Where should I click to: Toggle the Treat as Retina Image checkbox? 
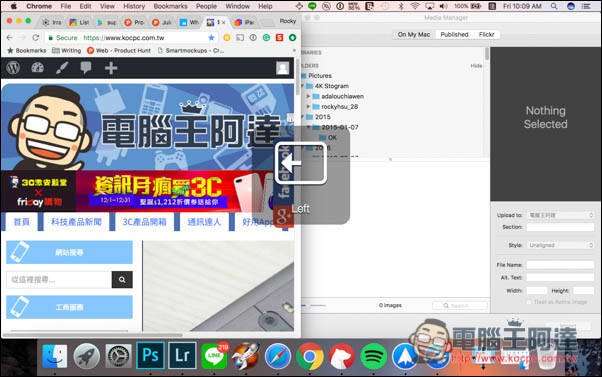[529, 302]
